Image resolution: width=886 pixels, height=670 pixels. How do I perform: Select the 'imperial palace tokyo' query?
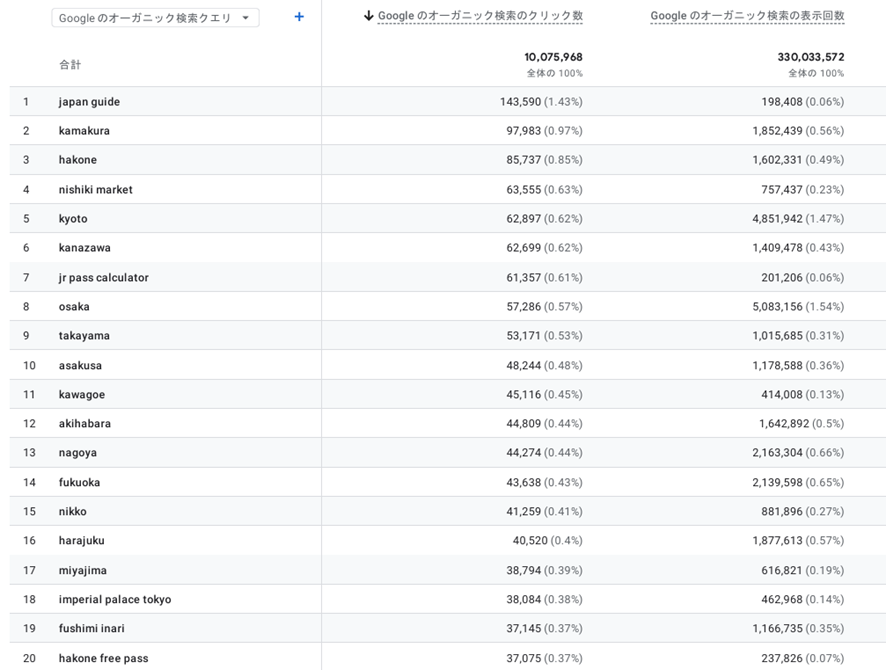click(115, 600)
